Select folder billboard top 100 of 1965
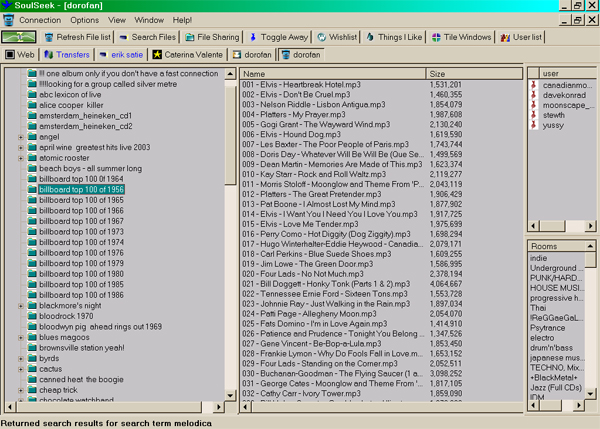 coord(82,200)
